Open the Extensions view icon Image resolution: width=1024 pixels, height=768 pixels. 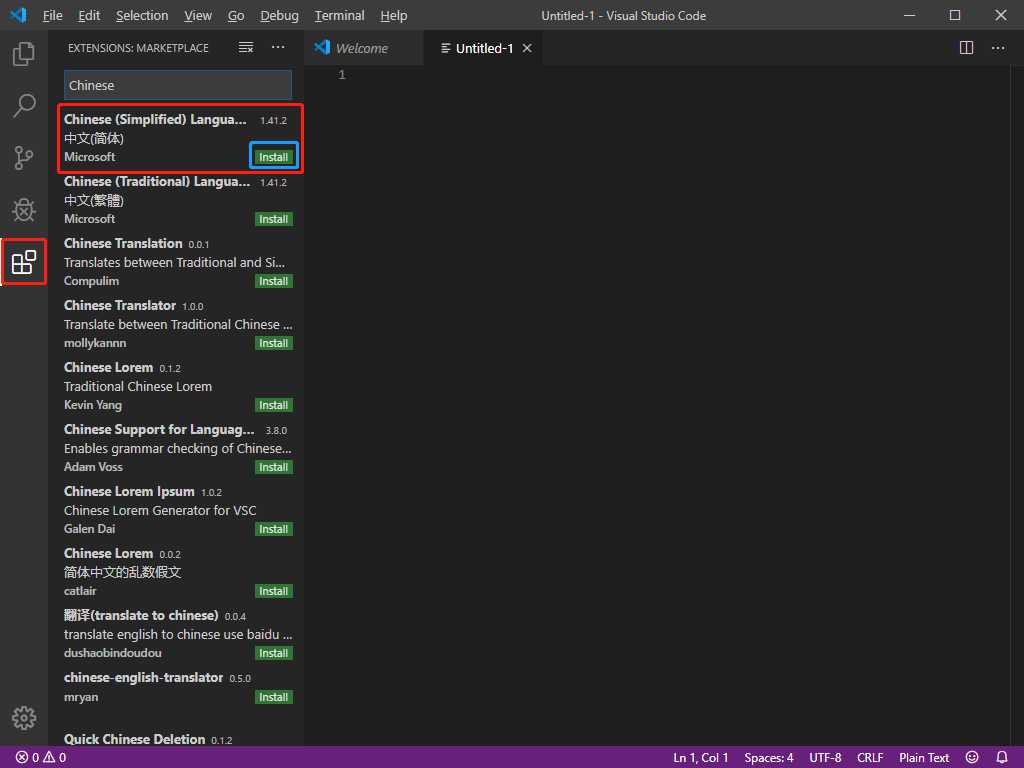[24, 262]
